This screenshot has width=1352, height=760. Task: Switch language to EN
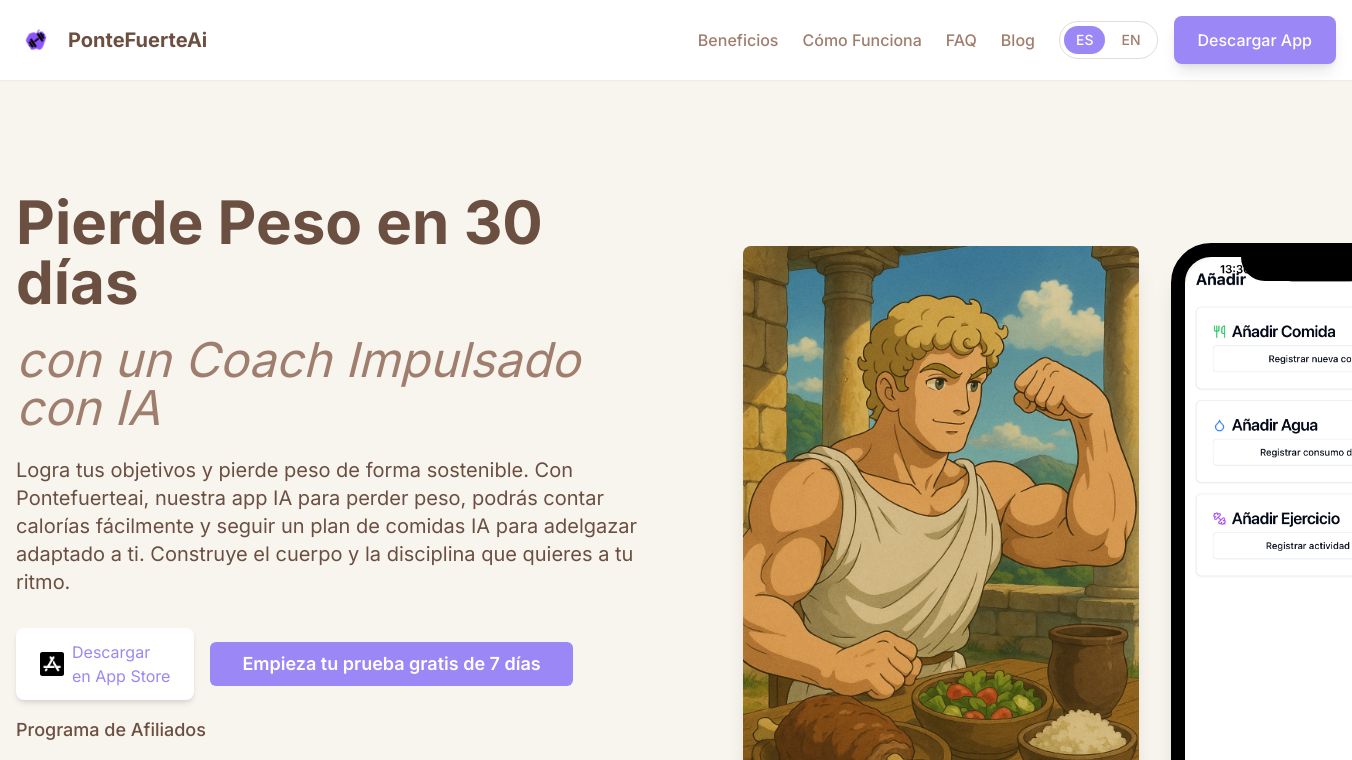click(1131, 40)
